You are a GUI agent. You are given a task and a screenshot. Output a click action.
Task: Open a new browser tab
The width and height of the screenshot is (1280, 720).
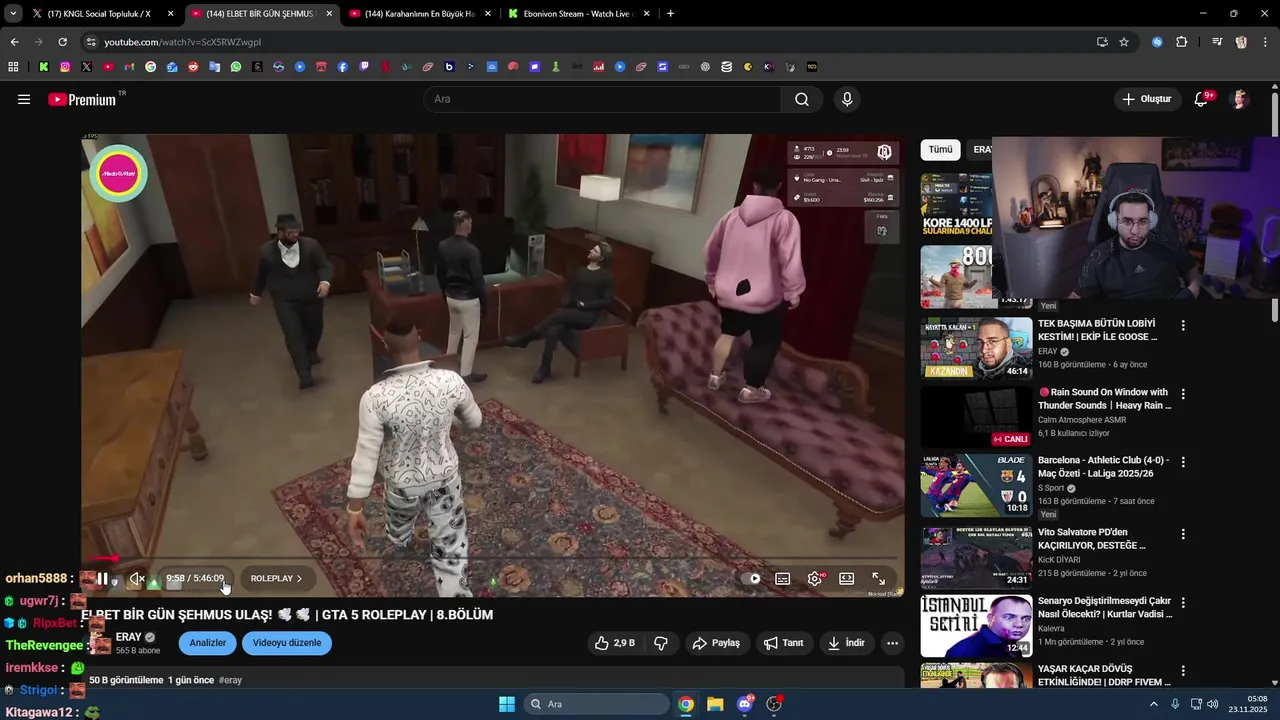coord(670,14)
